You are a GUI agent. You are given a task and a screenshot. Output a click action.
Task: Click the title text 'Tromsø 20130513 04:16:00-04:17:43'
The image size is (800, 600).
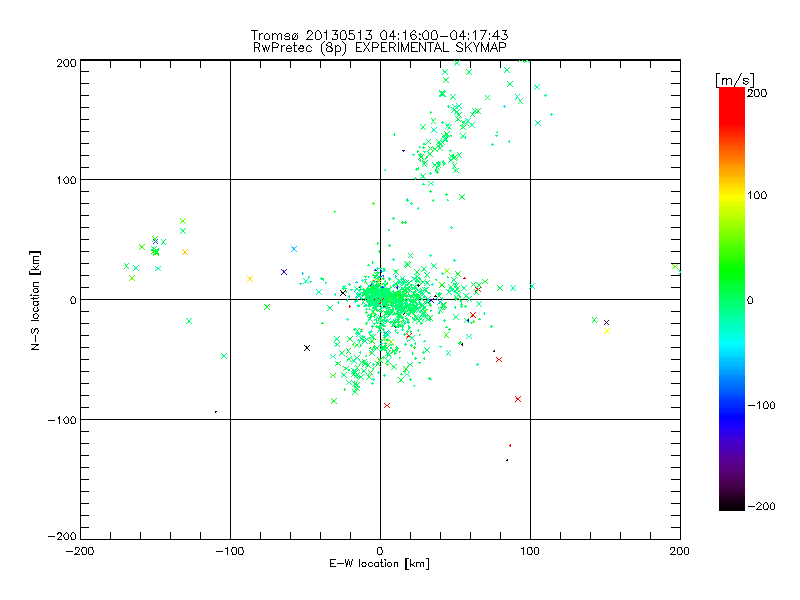(x=380, y=35)
